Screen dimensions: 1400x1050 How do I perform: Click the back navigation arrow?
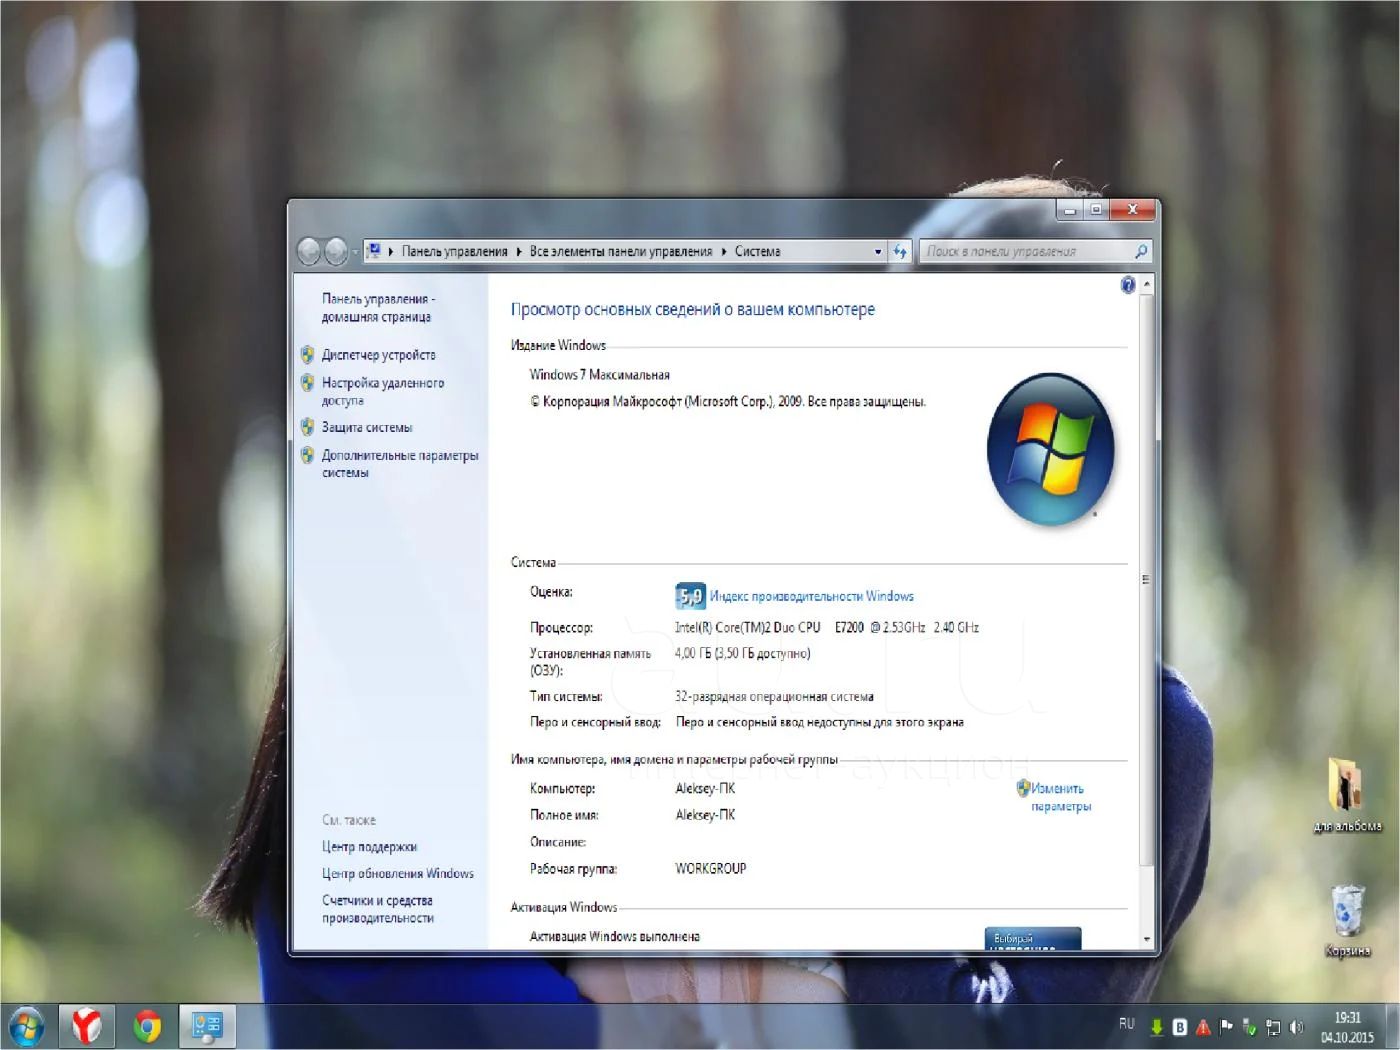coord(309,252)
